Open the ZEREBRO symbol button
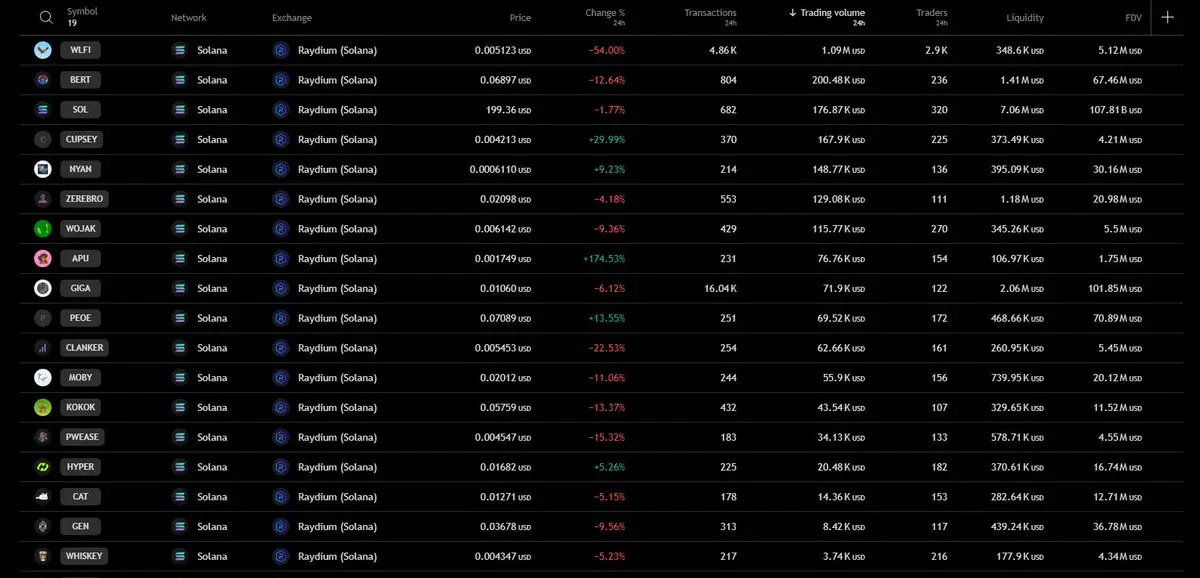The image size is (1200, 578). (x=84, y=199)
